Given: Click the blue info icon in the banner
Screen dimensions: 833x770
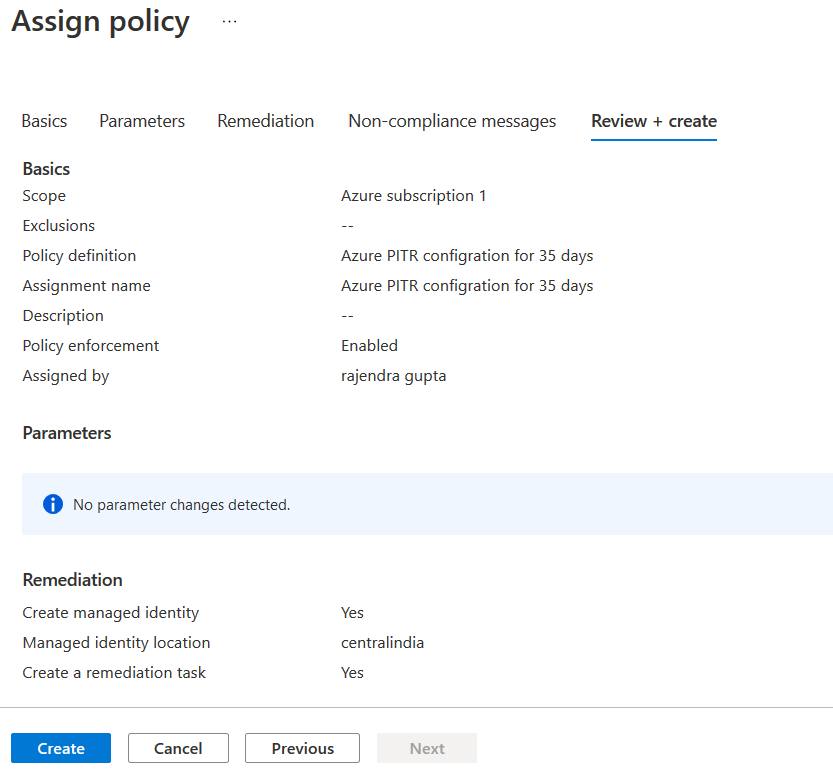Looking at the screenshot, I should pyautogui.click(x=53, y=504).
